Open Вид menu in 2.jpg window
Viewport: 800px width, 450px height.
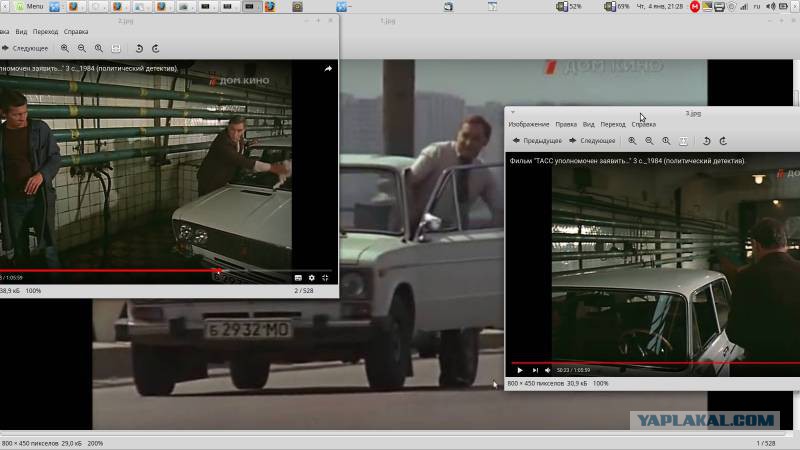tap(21, 32)
